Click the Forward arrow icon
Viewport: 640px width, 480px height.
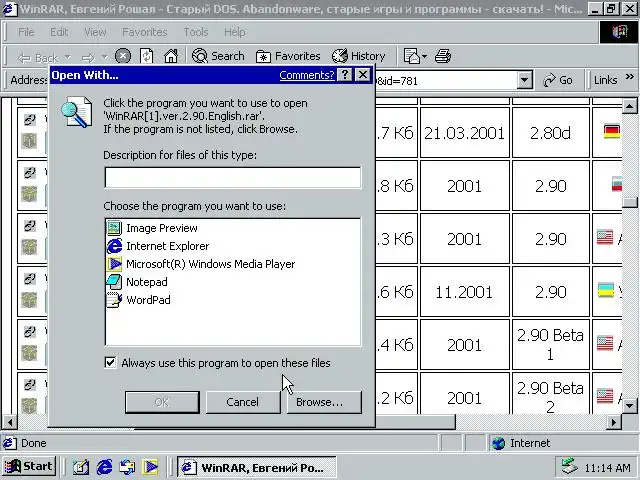click(x=88, y=58)
